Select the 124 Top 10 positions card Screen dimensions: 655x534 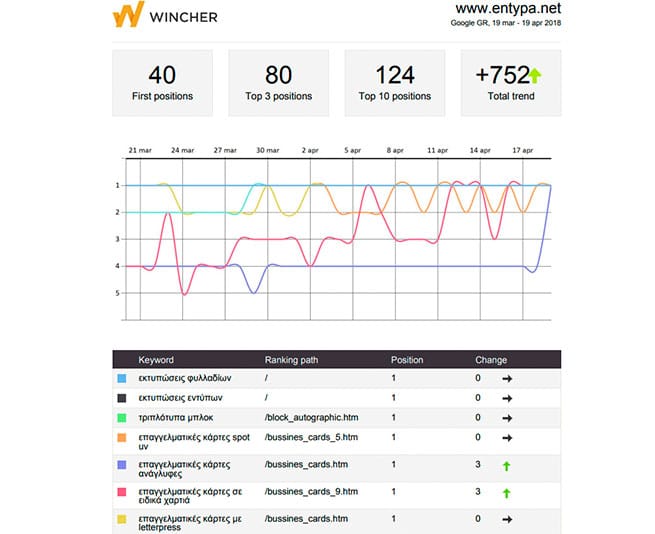395,83
